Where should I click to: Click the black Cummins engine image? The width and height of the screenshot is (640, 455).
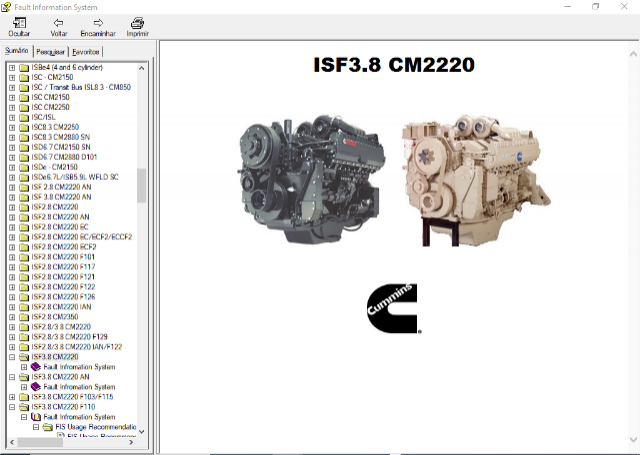[x=311, y=180]
